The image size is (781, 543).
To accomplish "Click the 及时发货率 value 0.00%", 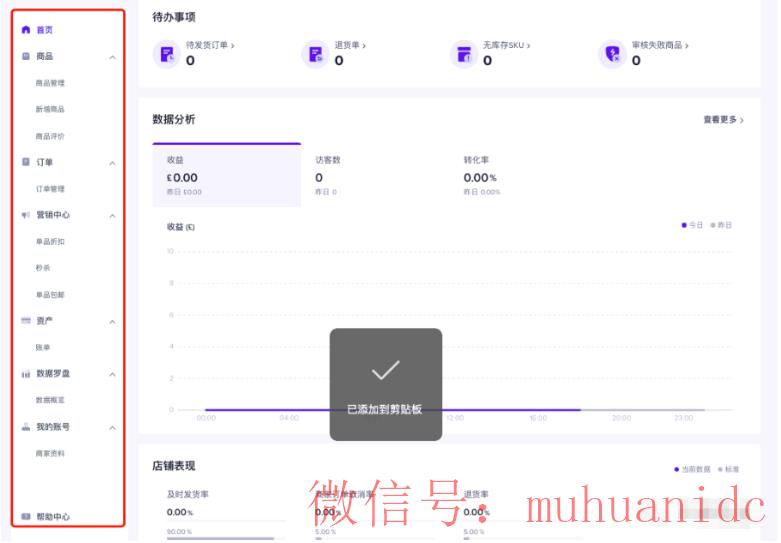I will point(180,512).
